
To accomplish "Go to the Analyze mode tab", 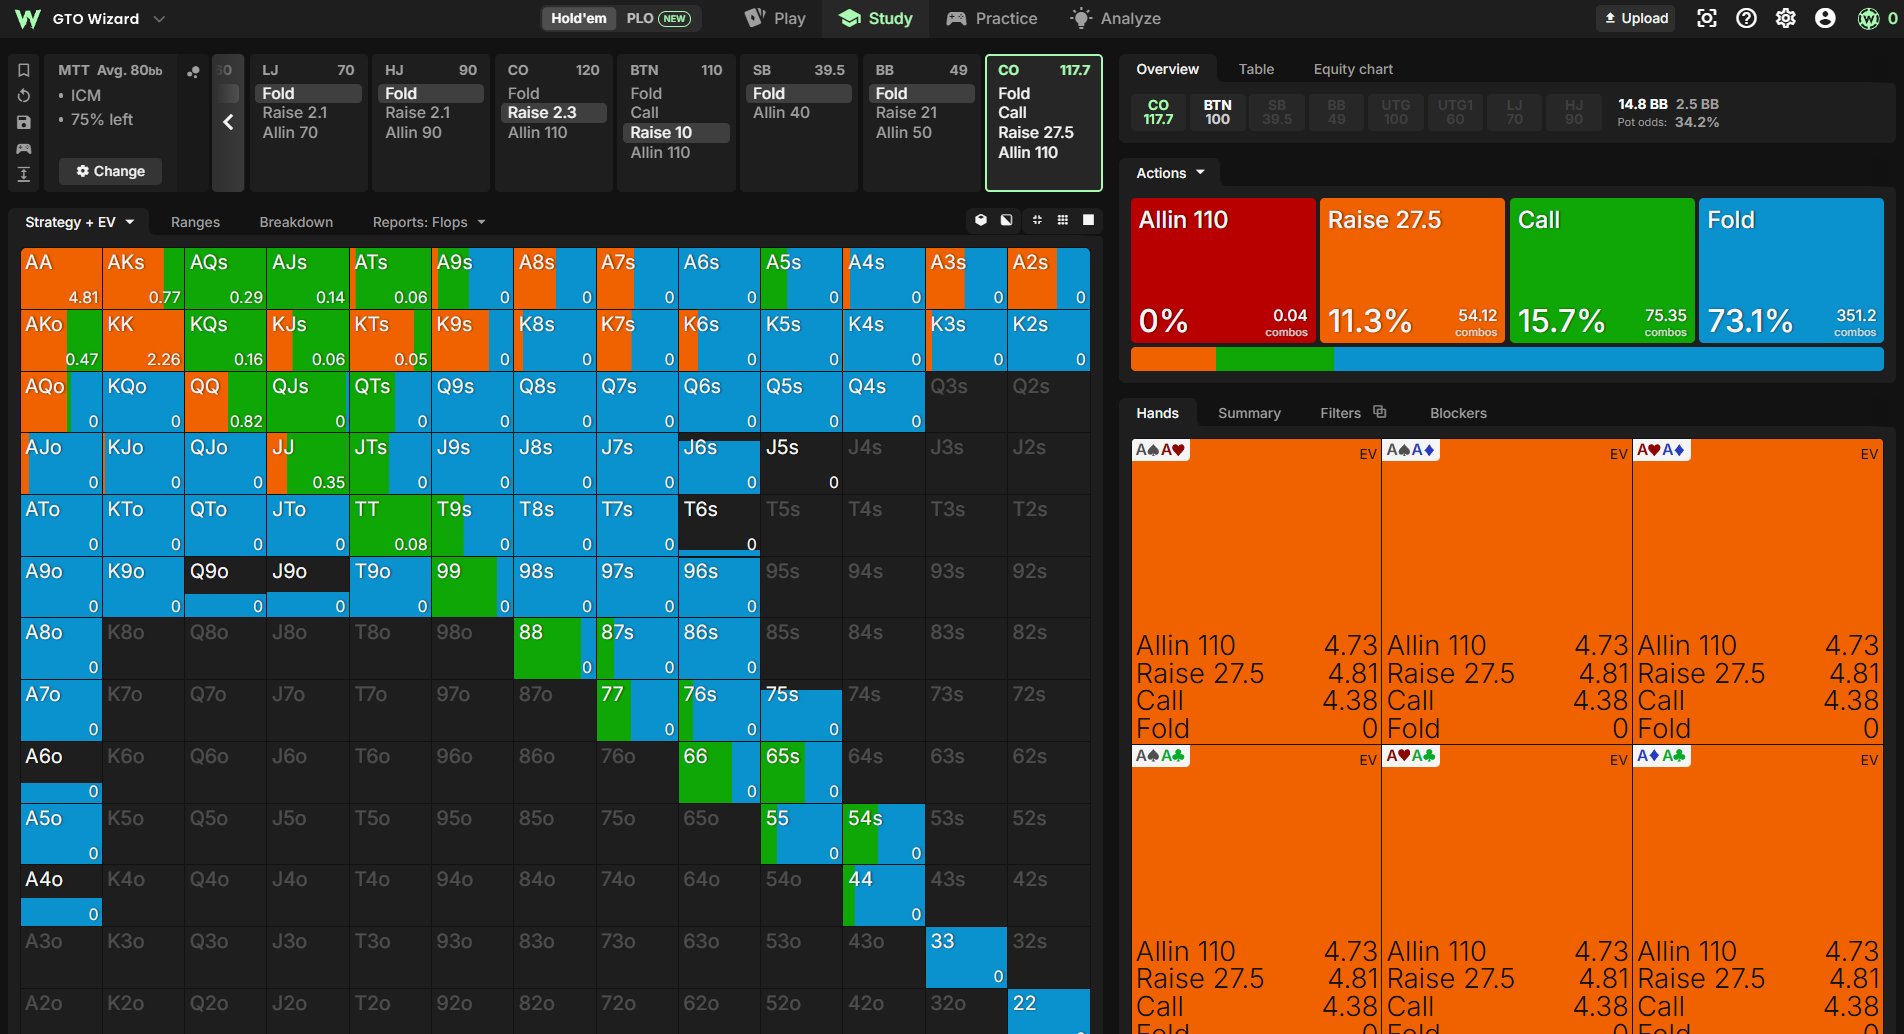I will coord(1115,18).
